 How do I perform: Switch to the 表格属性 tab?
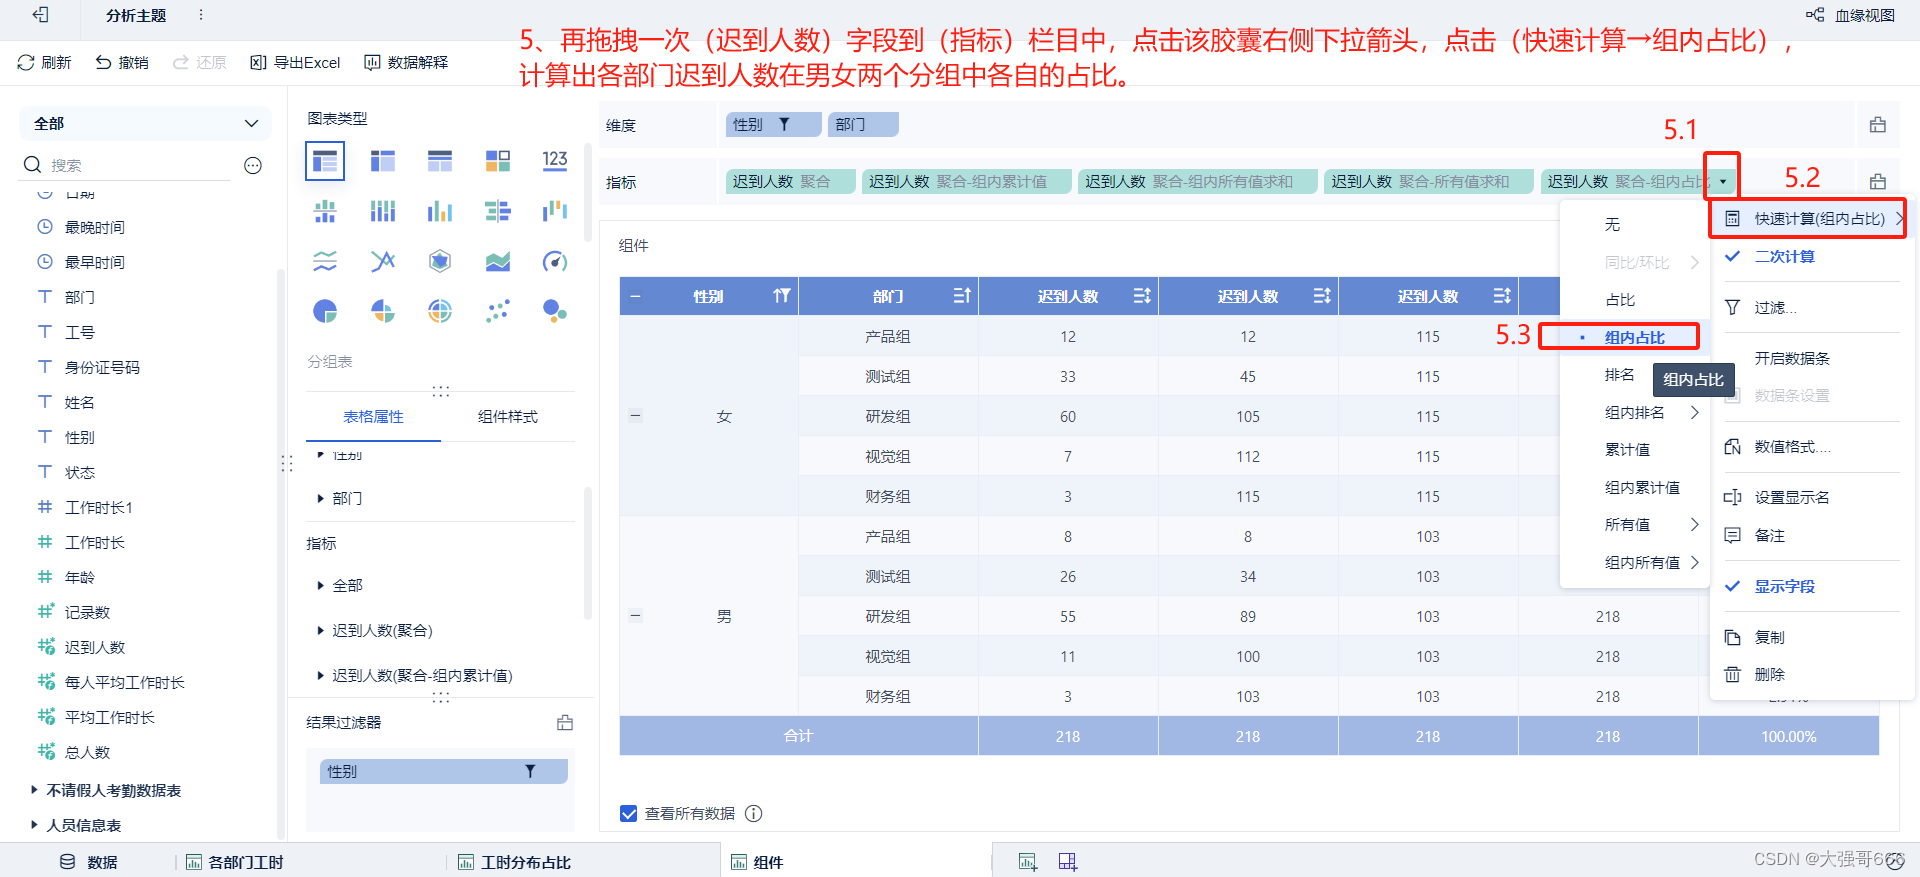(x=373, y=417)
